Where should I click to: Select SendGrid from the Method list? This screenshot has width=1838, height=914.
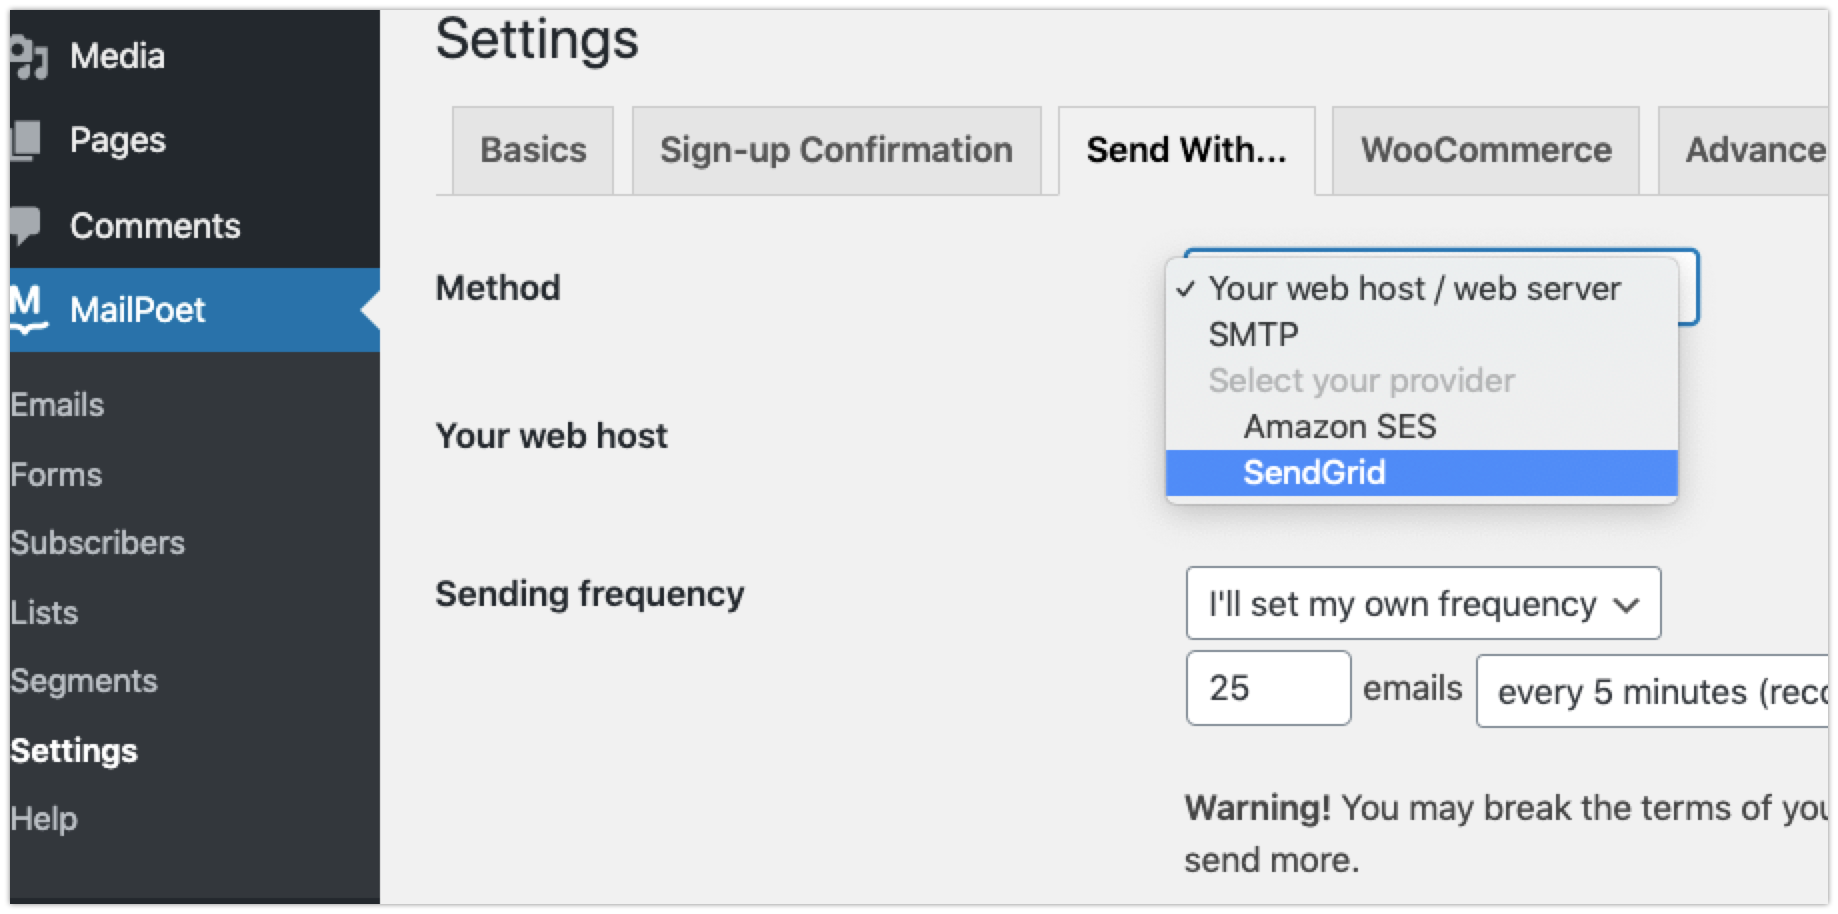(1314, 473)
